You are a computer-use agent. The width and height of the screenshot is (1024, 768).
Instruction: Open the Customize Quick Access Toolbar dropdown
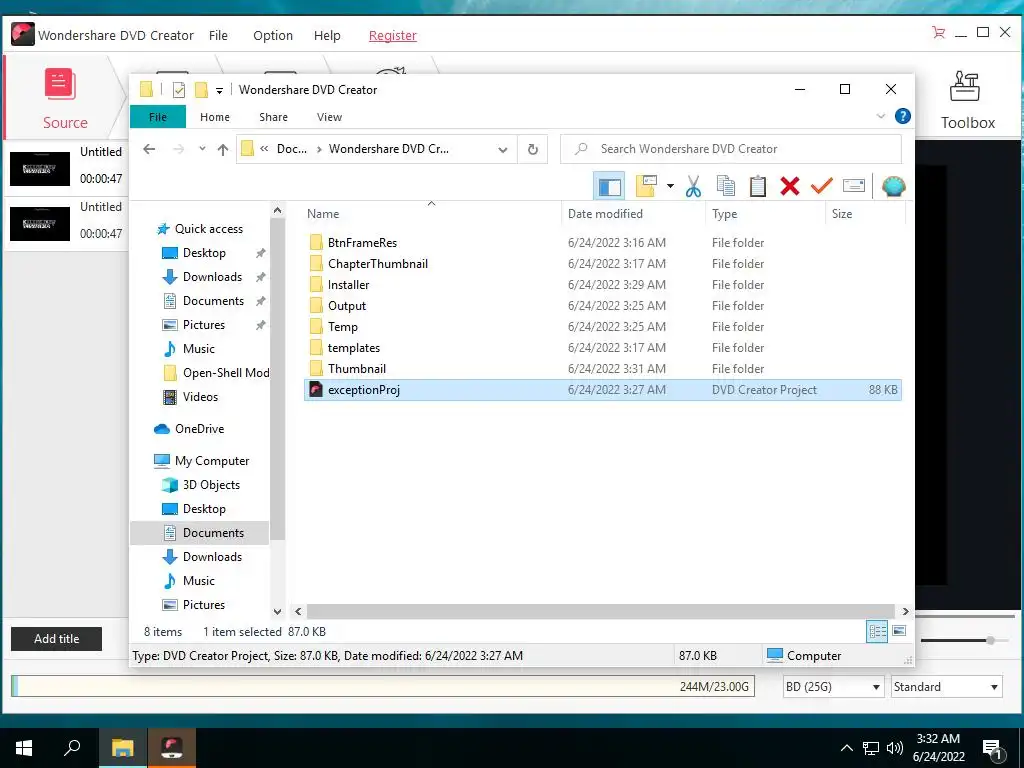point(219,91)
